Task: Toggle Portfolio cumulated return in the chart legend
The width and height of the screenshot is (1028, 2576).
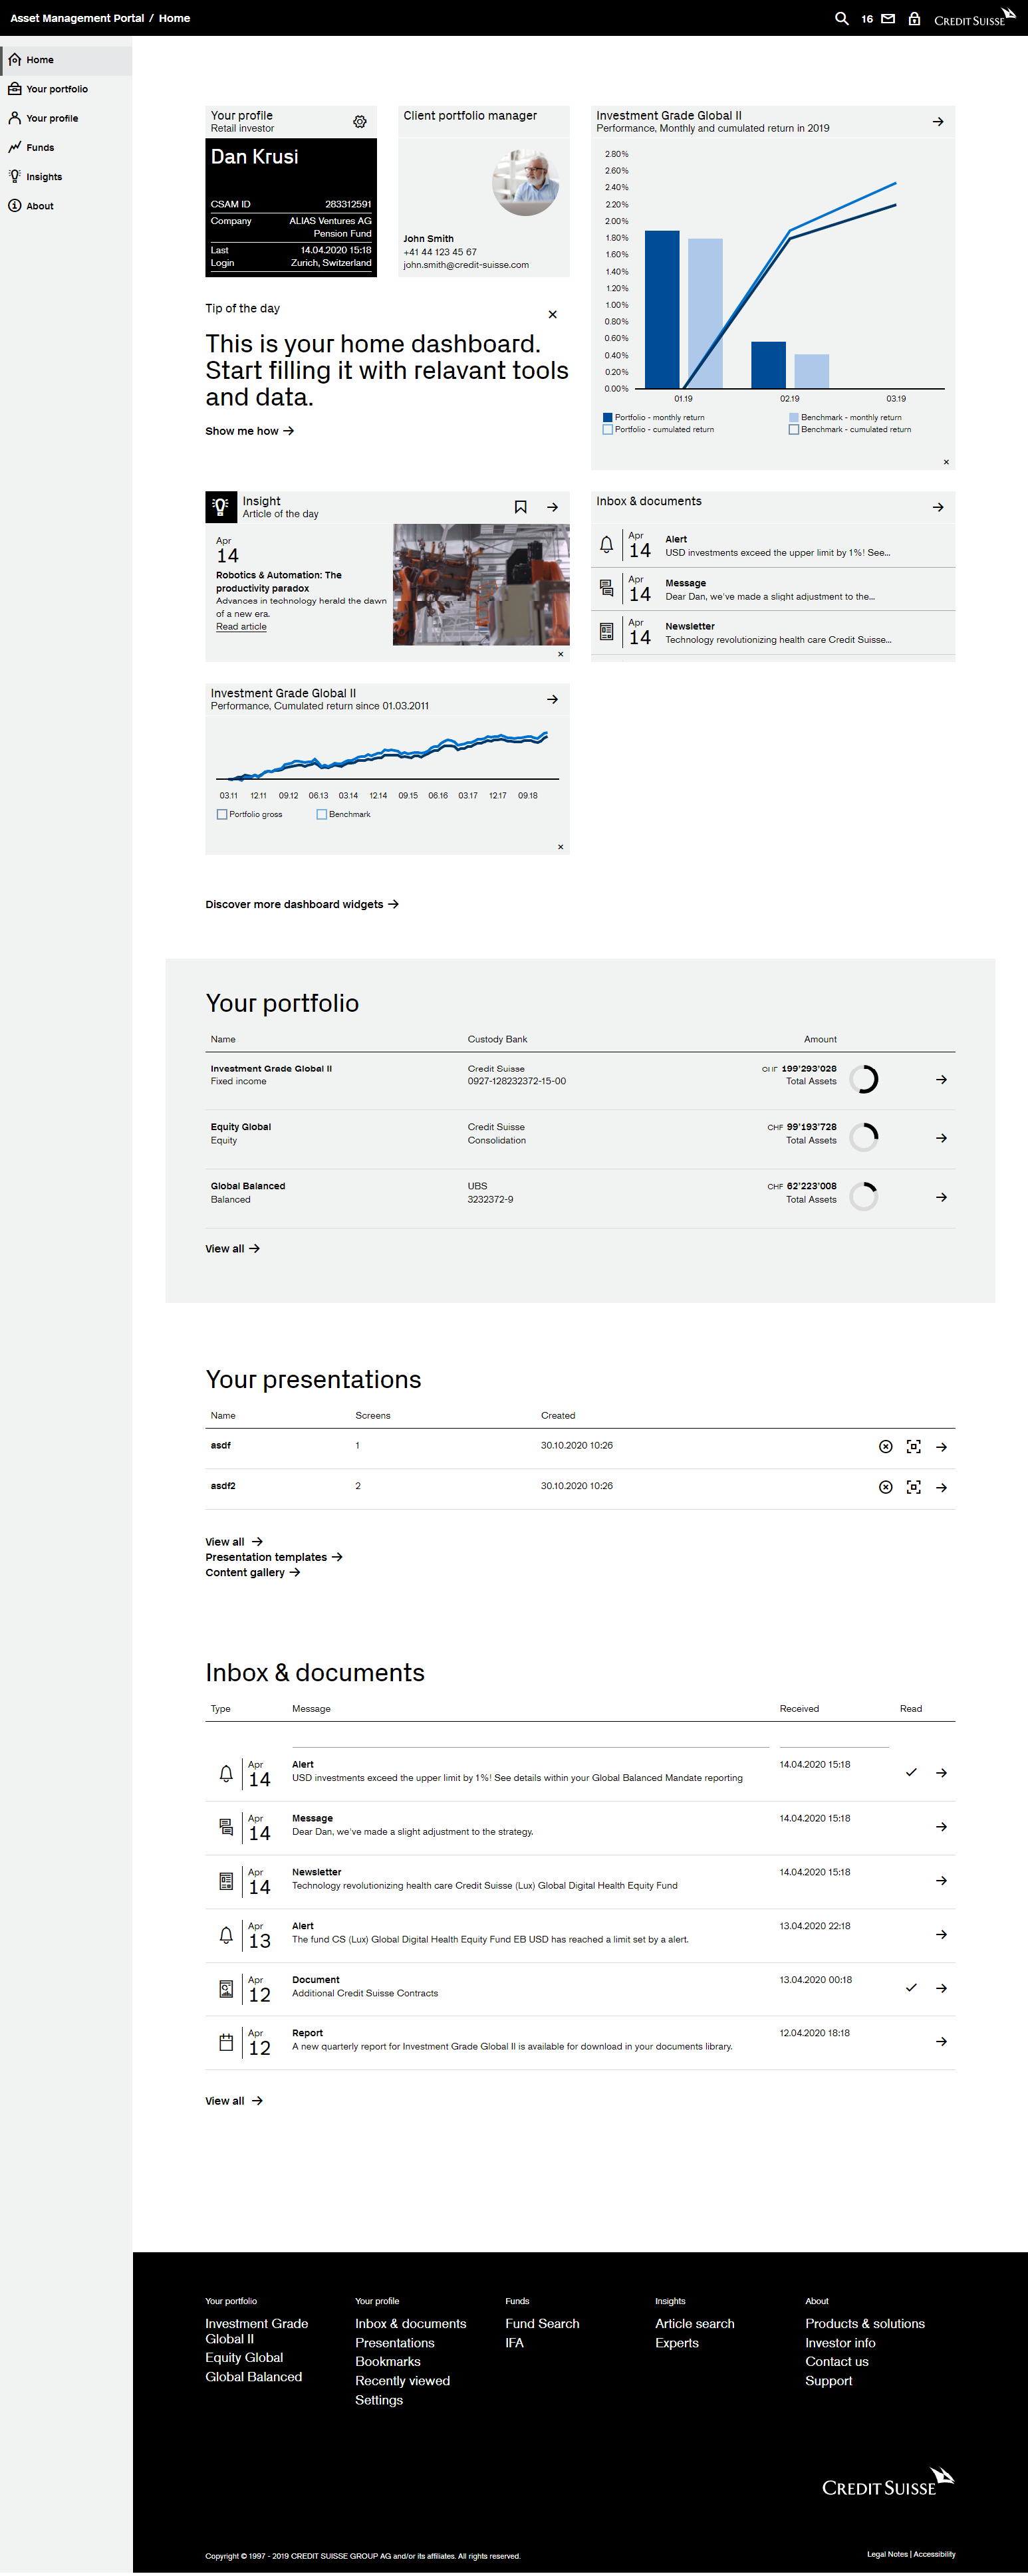Action: click(607, 429)
